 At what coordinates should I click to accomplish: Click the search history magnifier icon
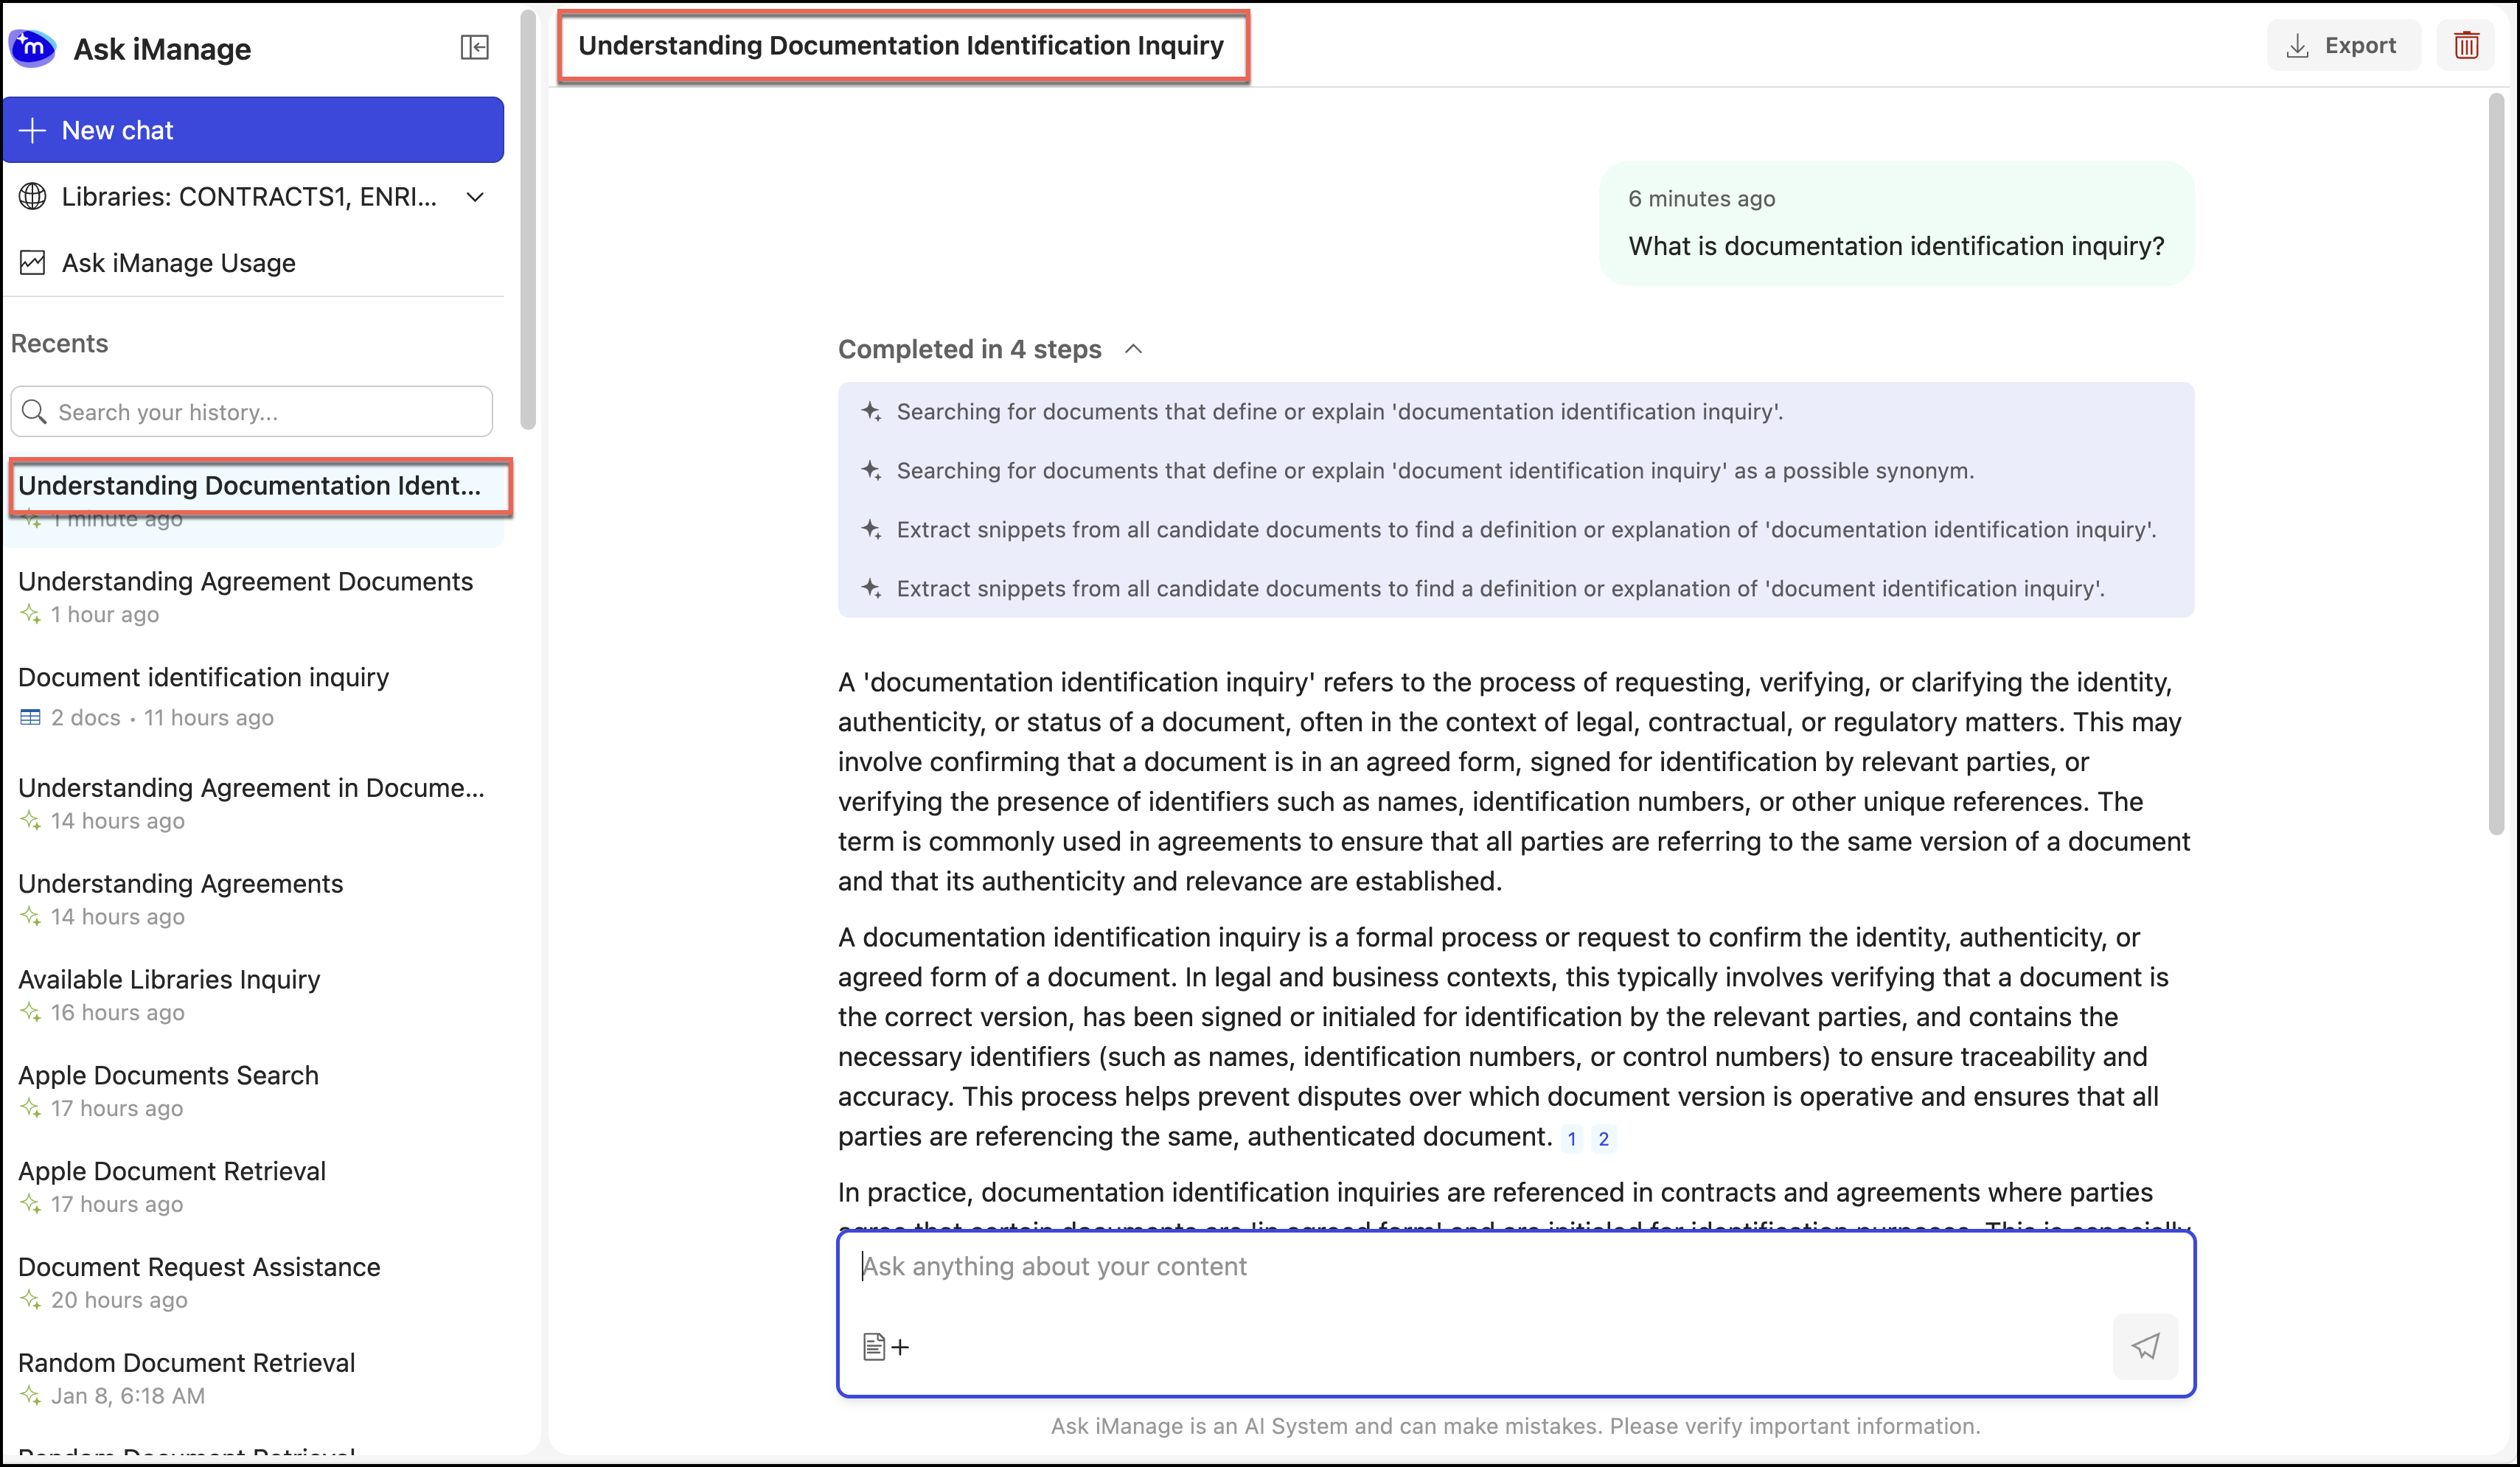click(35, 411)
